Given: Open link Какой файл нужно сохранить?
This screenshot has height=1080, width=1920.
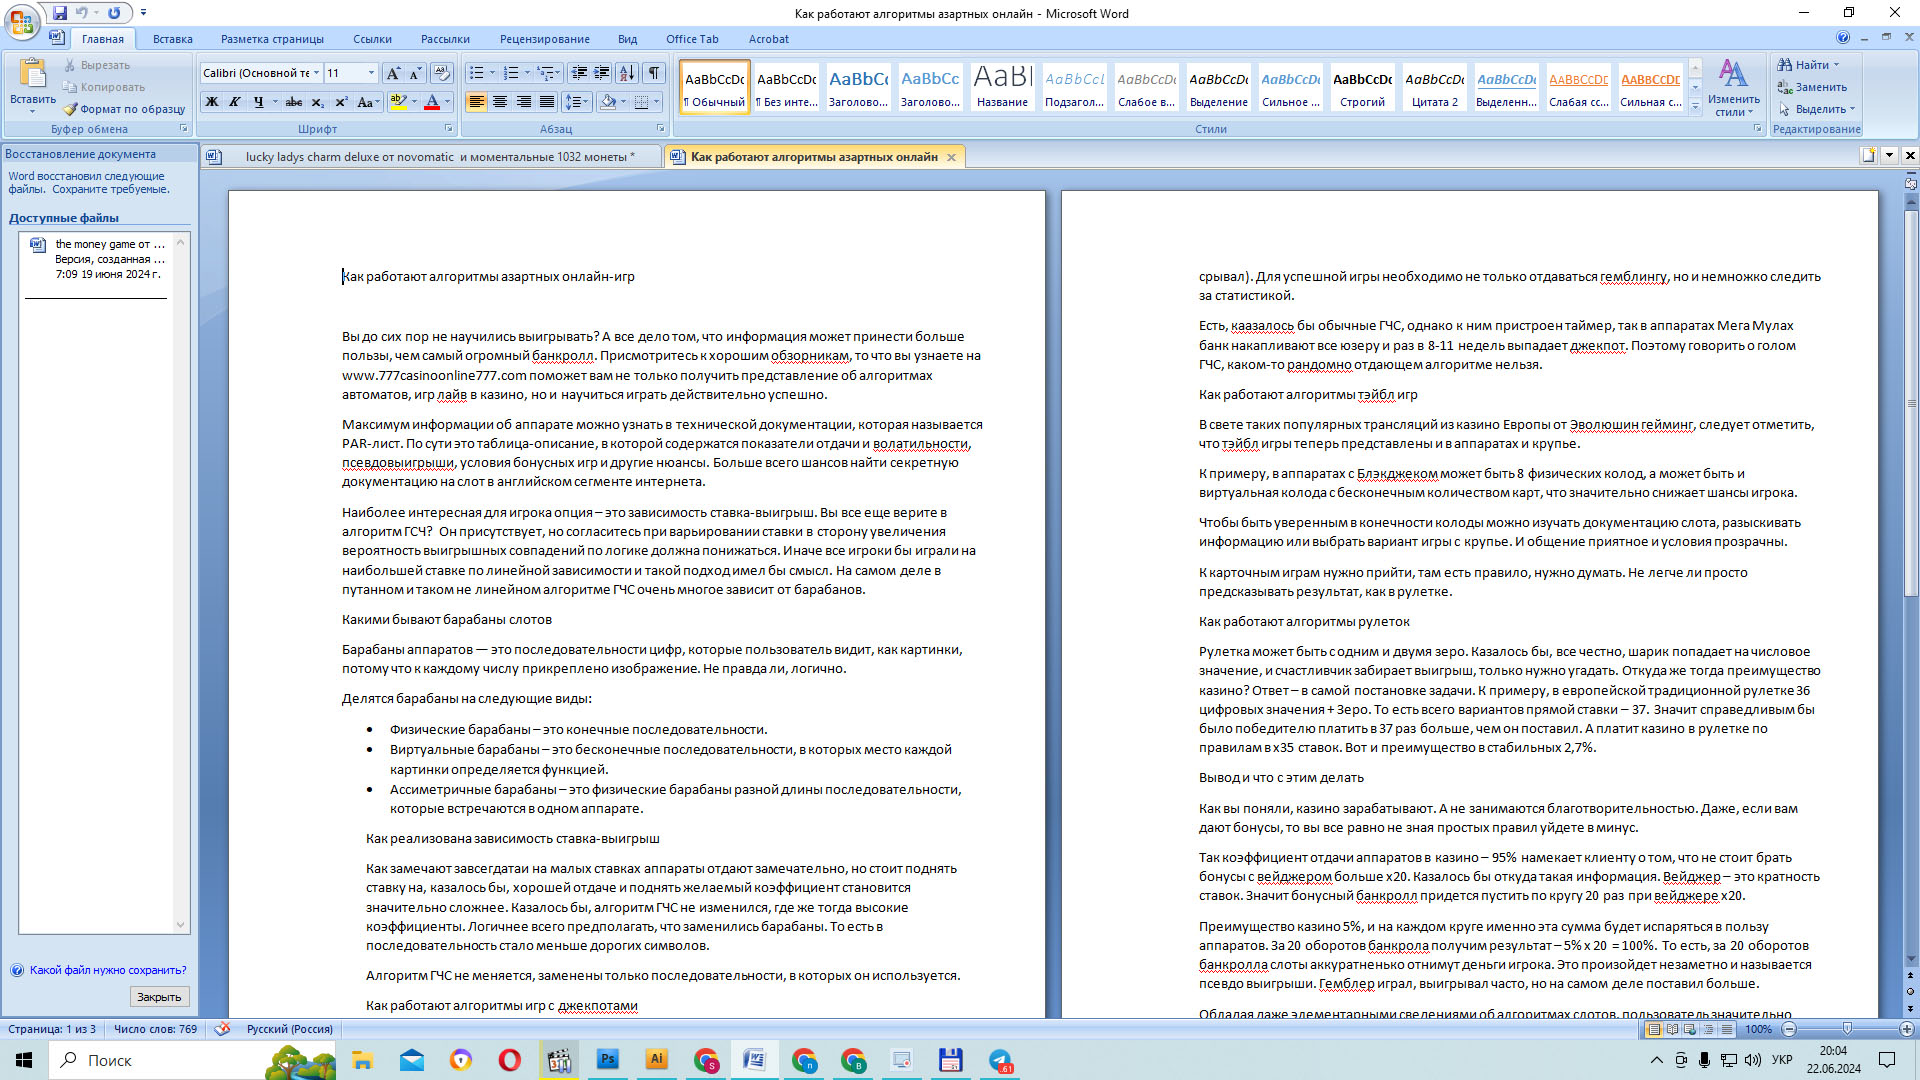Looking at the screenshot, I should coord(108,970).
